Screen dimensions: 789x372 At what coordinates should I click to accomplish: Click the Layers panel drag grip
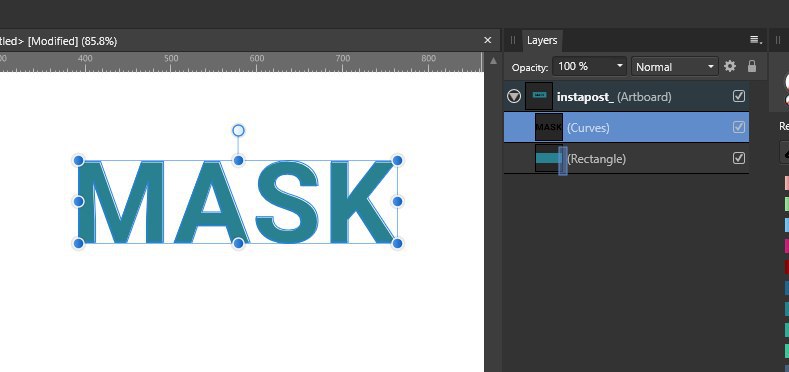(513, 40)
